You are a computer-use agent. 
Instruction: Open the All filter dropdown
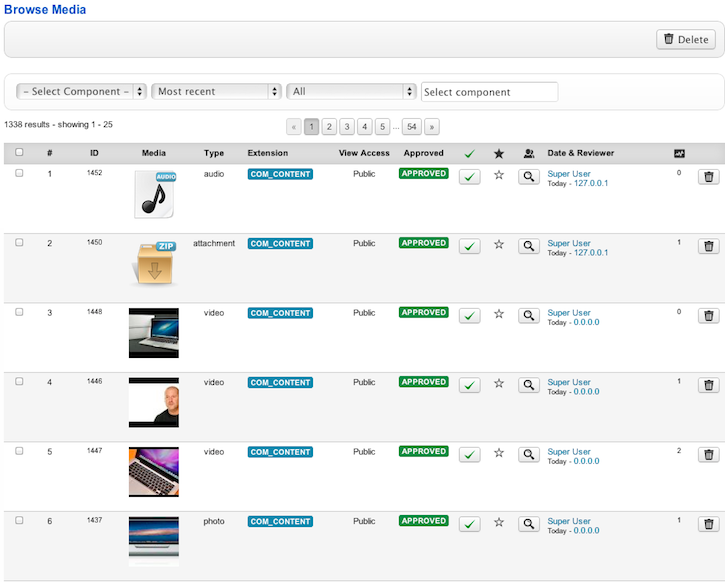click(351, 91)
